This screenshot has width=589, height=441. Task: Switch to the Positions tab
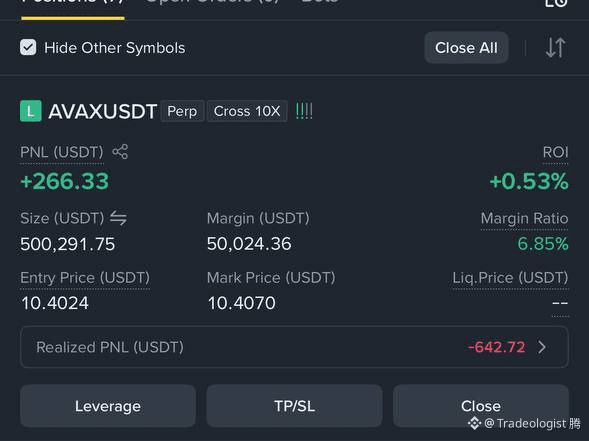72,2
